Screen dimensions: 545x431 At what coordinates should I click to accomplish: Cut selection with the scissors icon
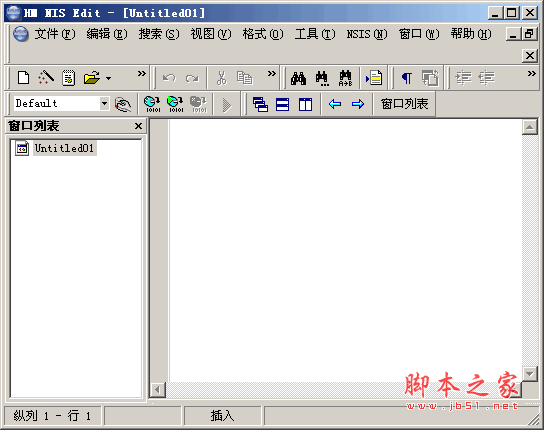(221, 78)
